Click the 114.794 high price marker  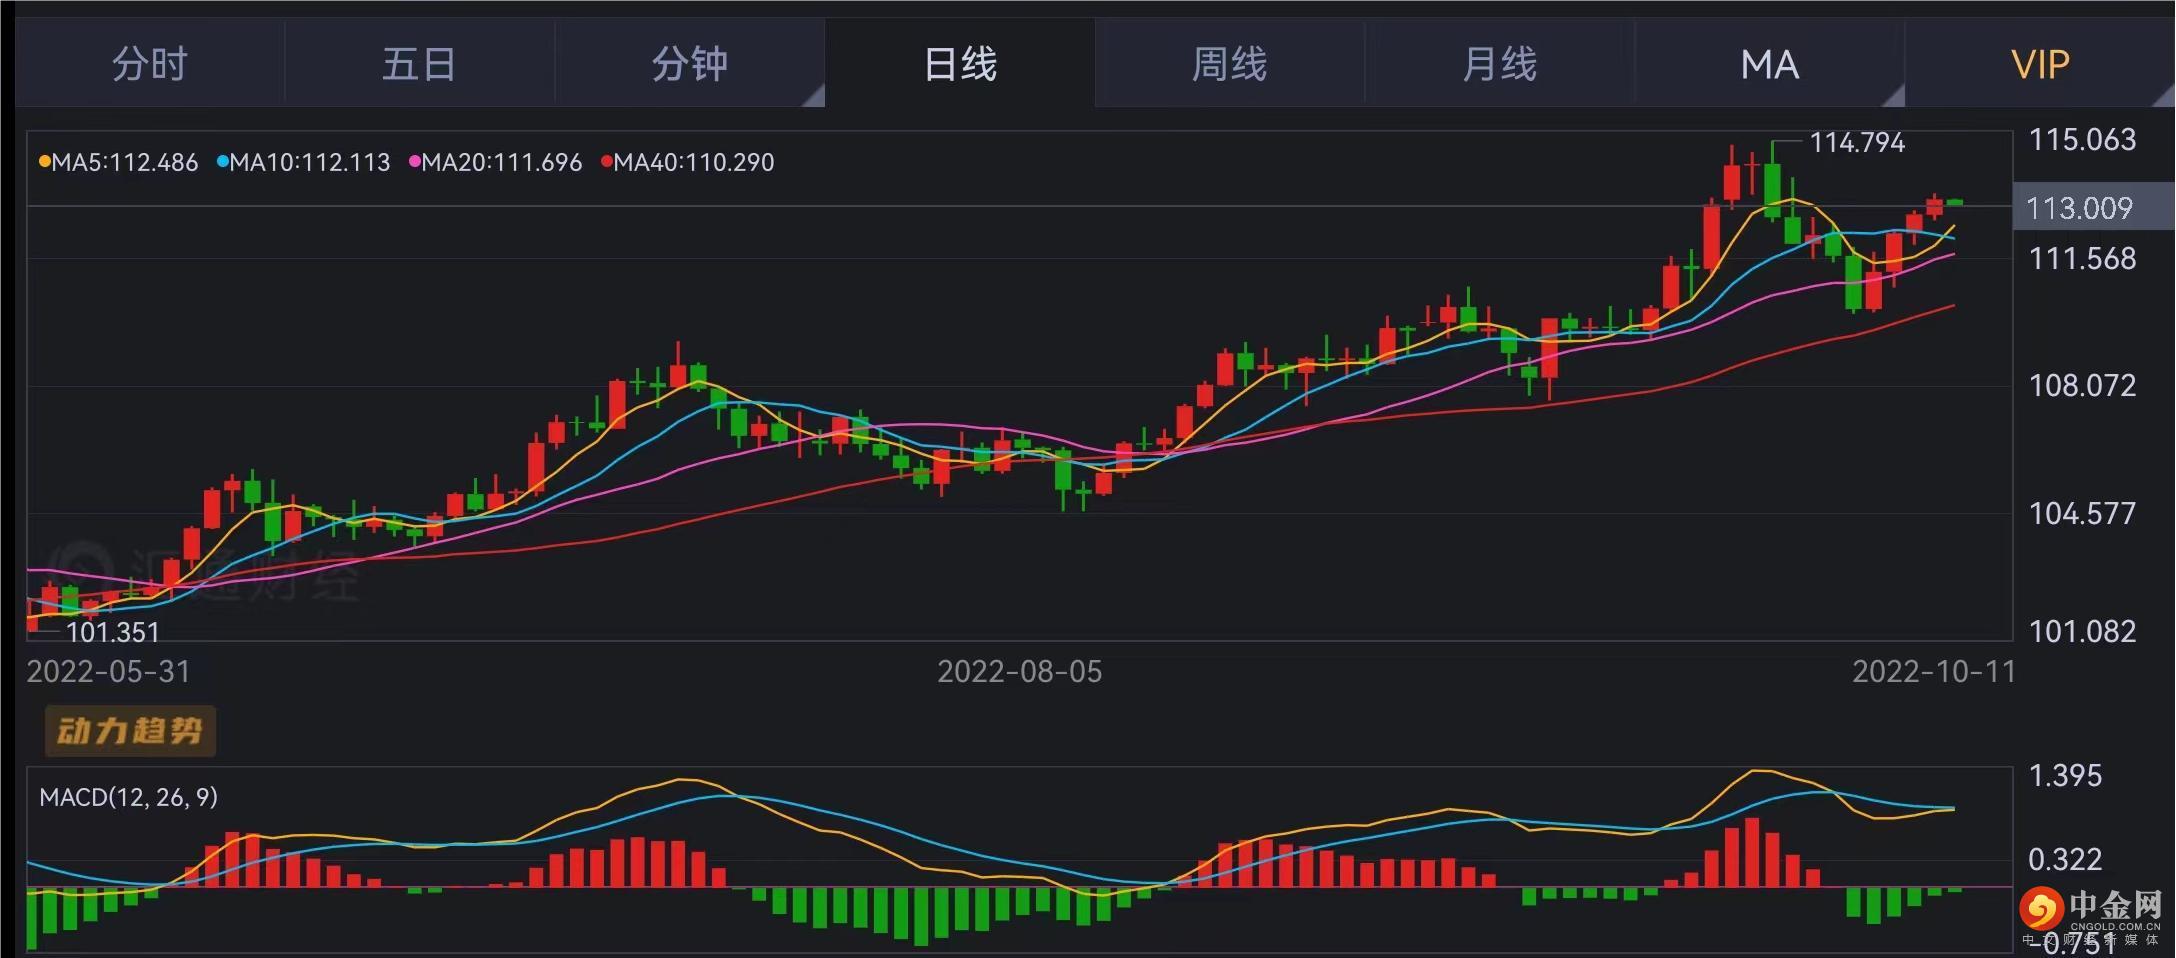(x=1857, y=143)
